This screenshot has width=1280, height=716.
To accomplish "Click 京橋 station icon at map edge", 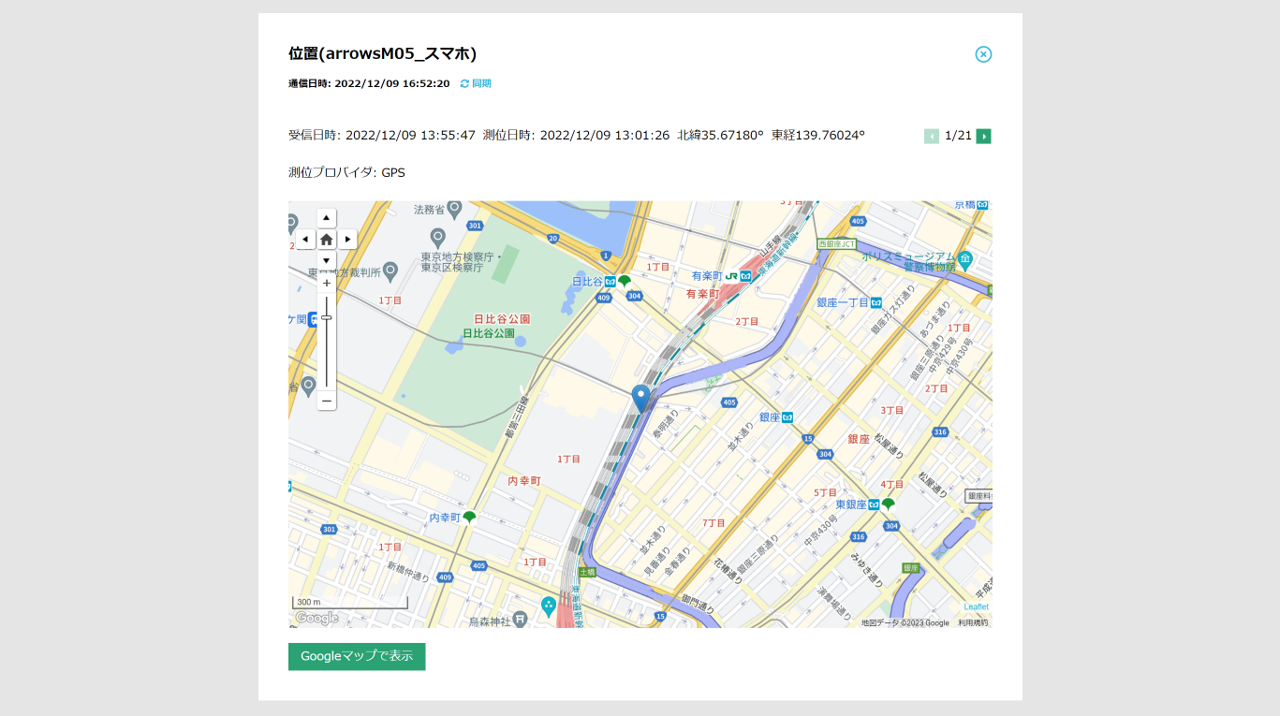I will (x=982, y=205).
